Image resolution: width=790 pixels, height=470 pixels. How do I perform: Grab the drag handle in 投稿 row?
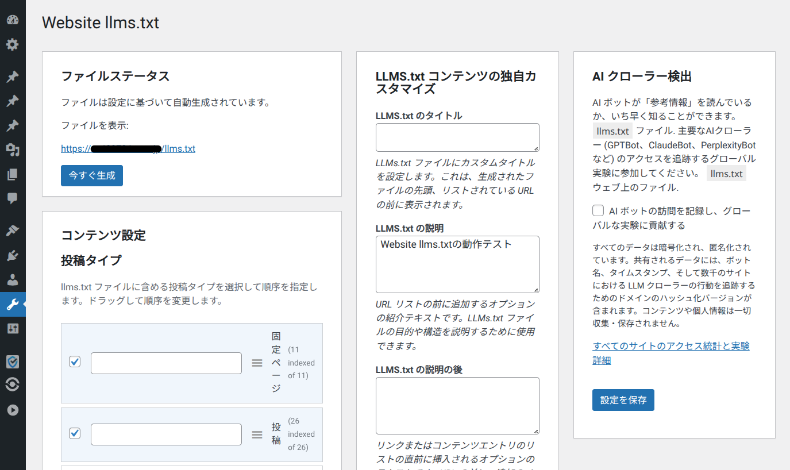[x=257, y=434]
